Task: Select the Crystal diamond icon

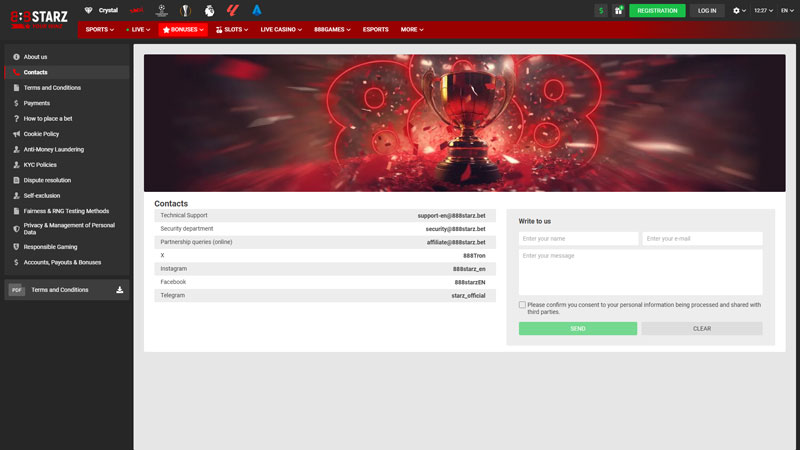Action: [89, 10]
